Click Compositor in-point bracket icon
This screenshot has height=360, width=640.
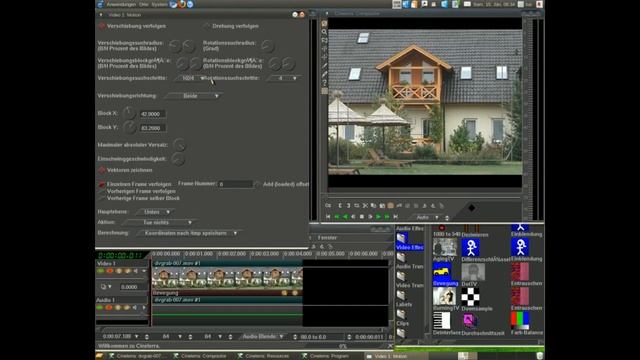(340, 206)
